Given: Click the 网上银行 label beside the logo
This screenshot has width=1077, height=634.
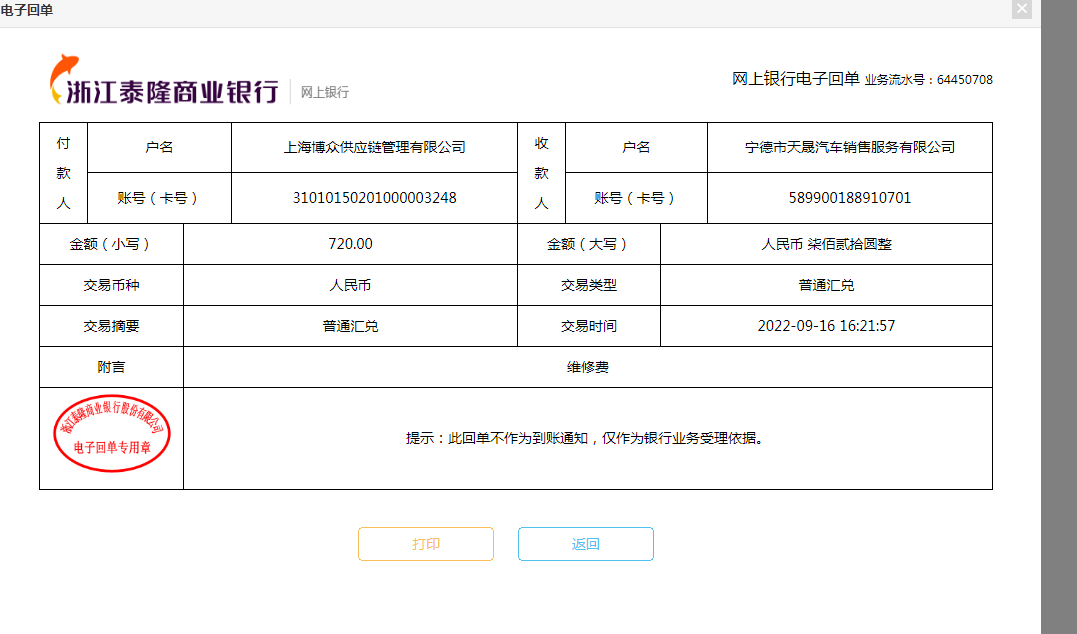Looking at the screenshot, I should [x=325, y=92].
